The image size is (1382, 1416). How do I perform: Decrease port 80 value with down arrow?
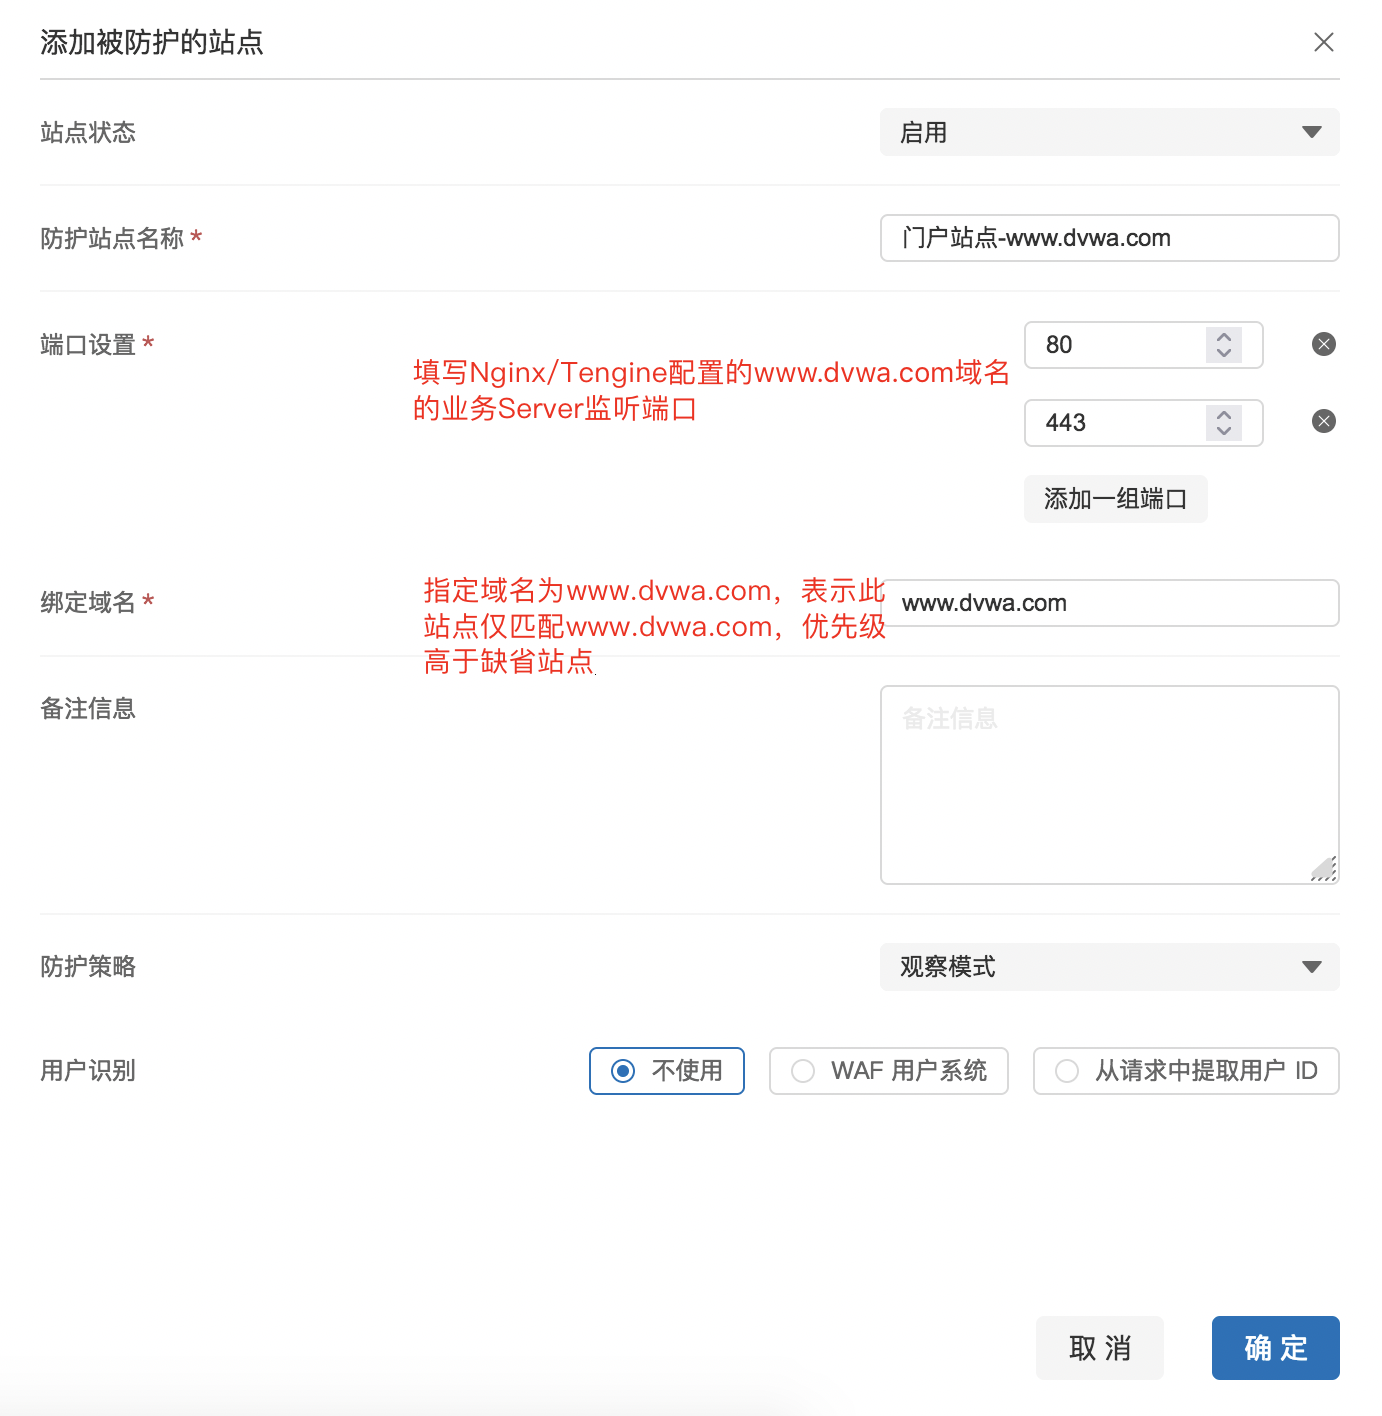click(1224, 353)
